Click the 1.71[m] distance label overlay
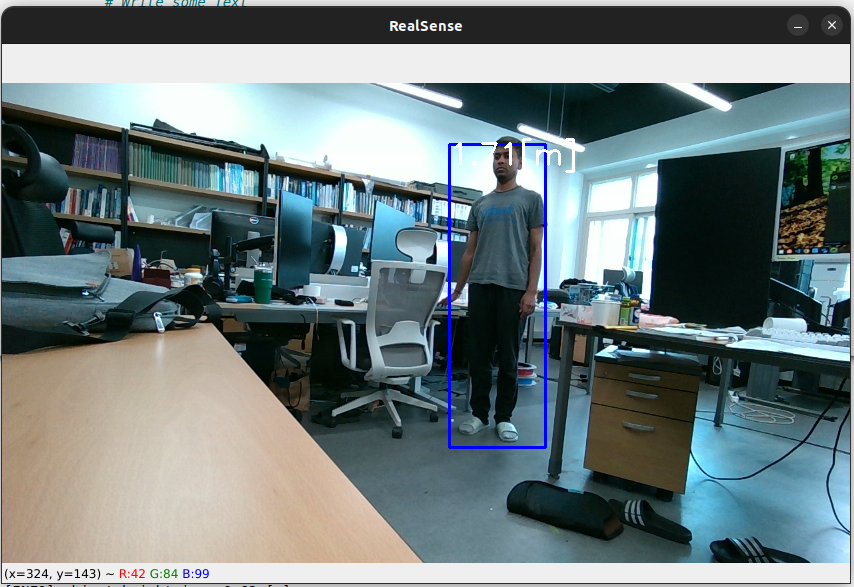Screen dimensions: 854x587 [514, 155]
